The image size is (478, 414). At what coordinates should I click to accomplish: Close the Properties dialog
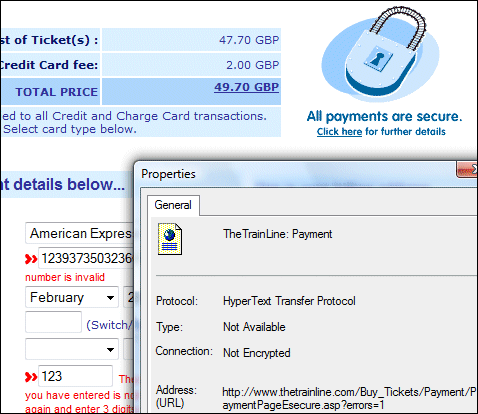(467, 170)
